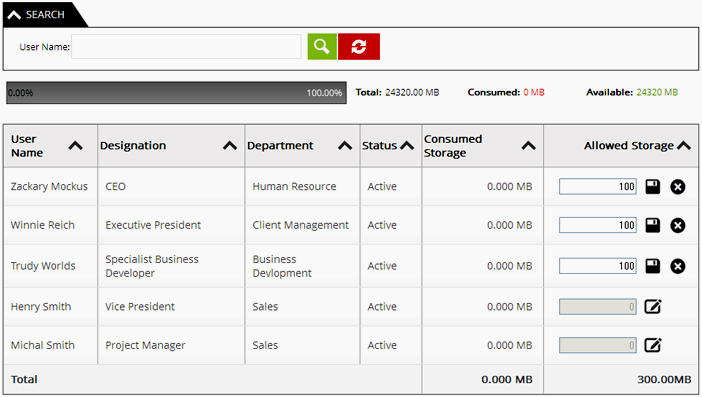
Task: Save allowed storage for Trudy Worlds
Action: (653, 266)
